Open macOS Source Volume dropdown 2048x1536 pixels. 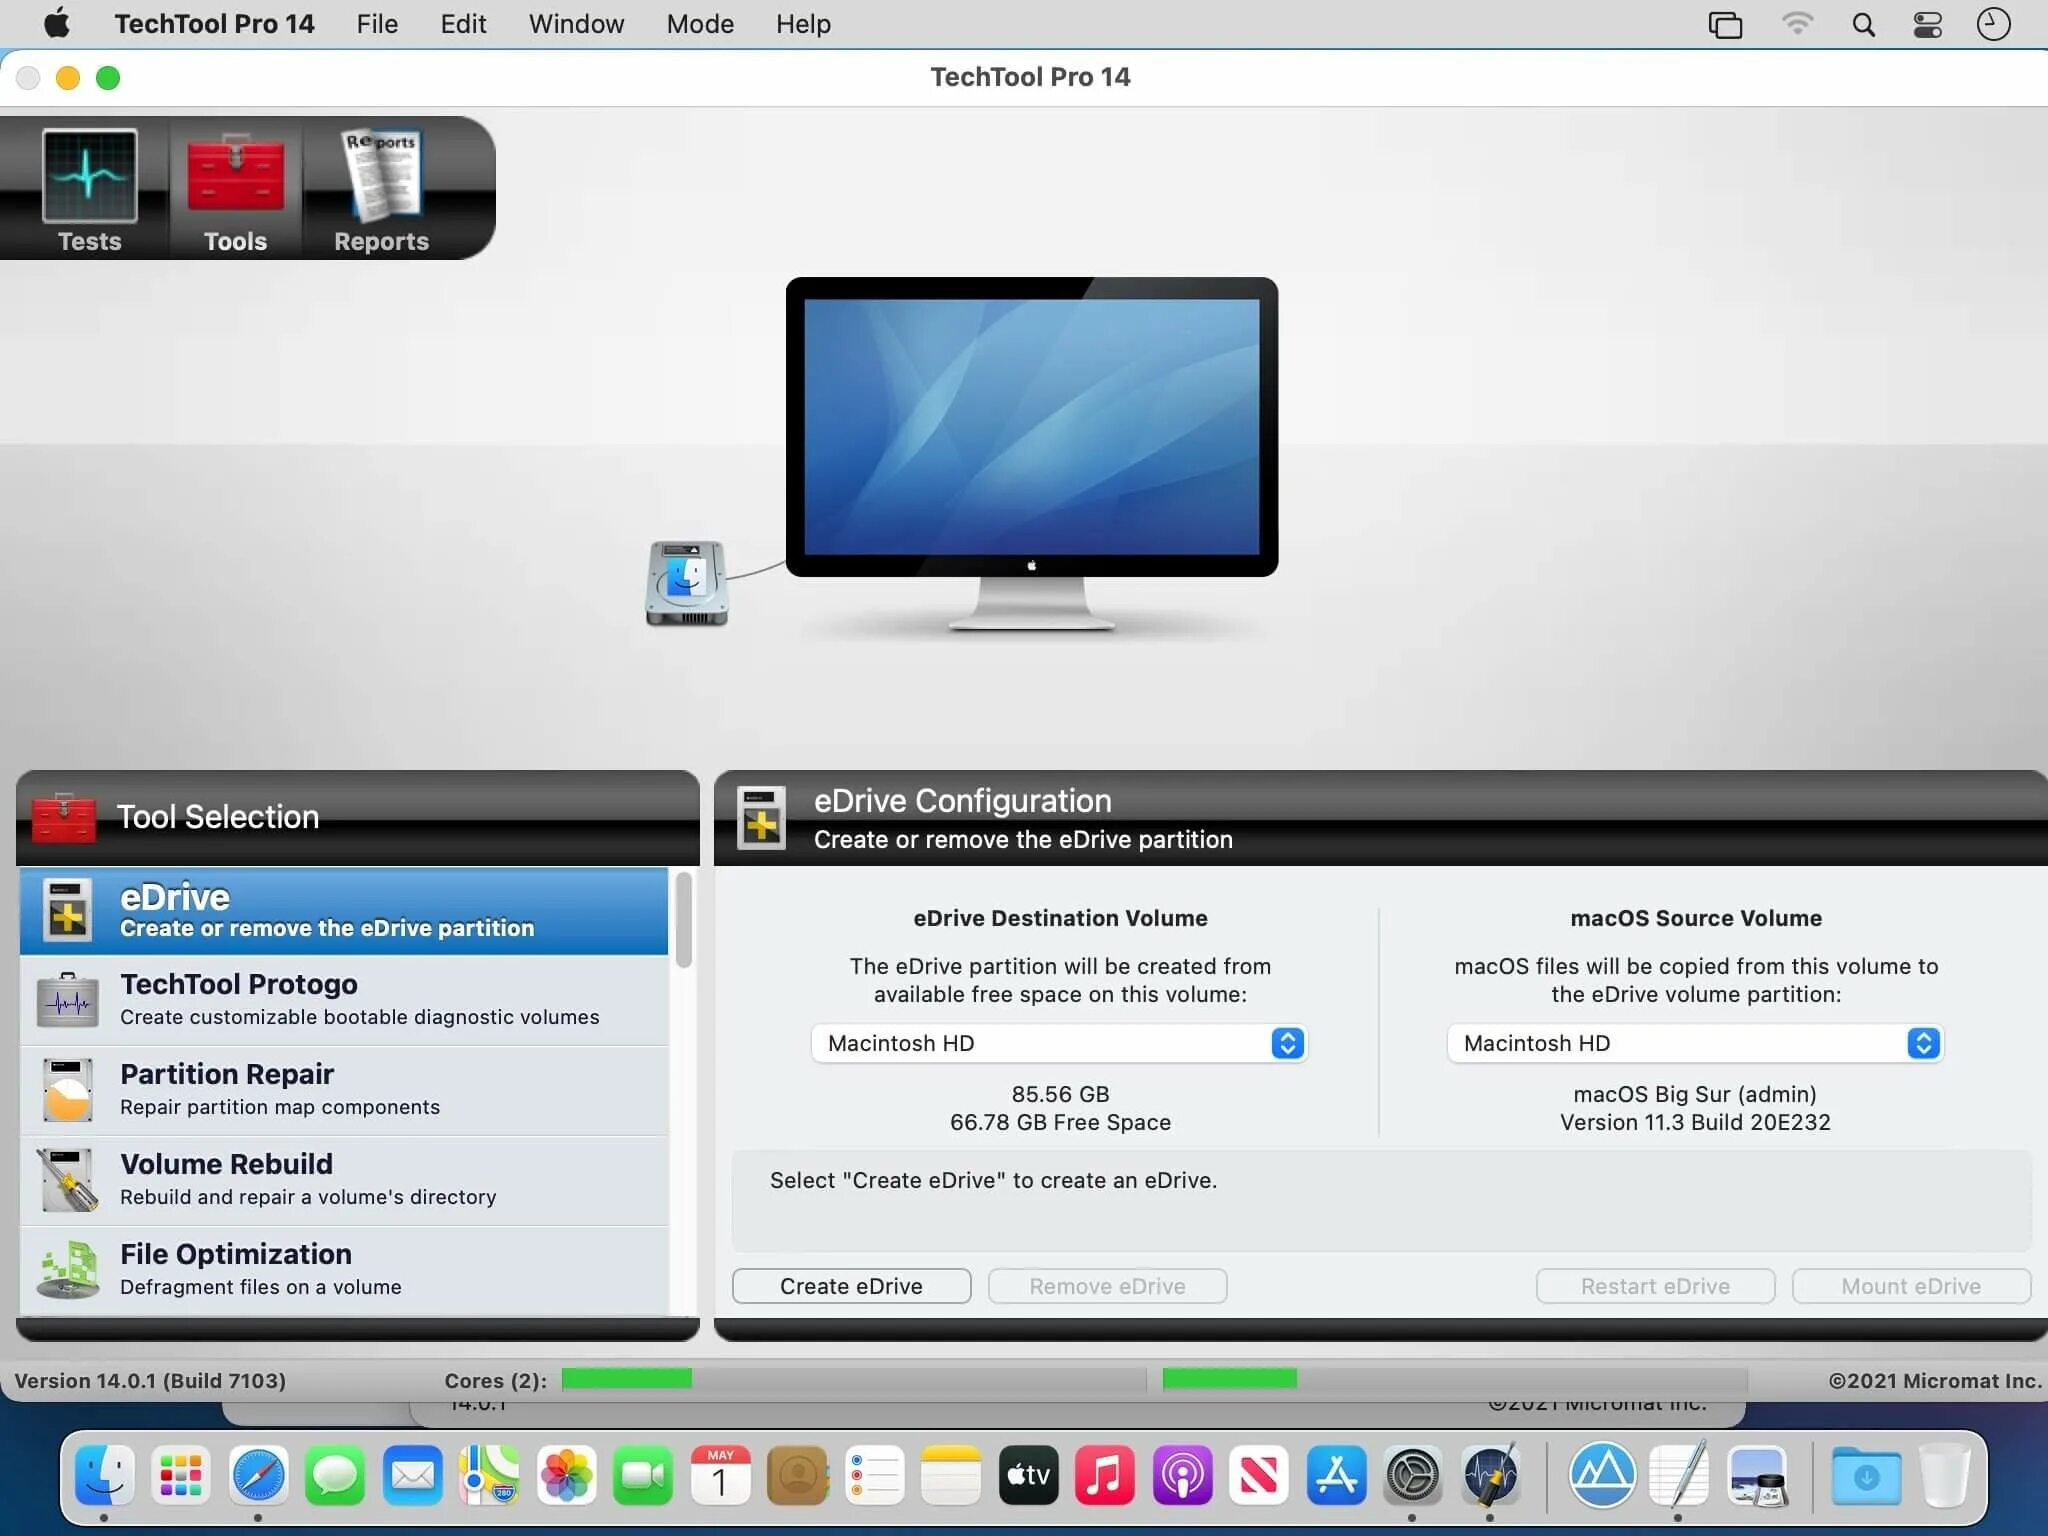[1694, 1043]
